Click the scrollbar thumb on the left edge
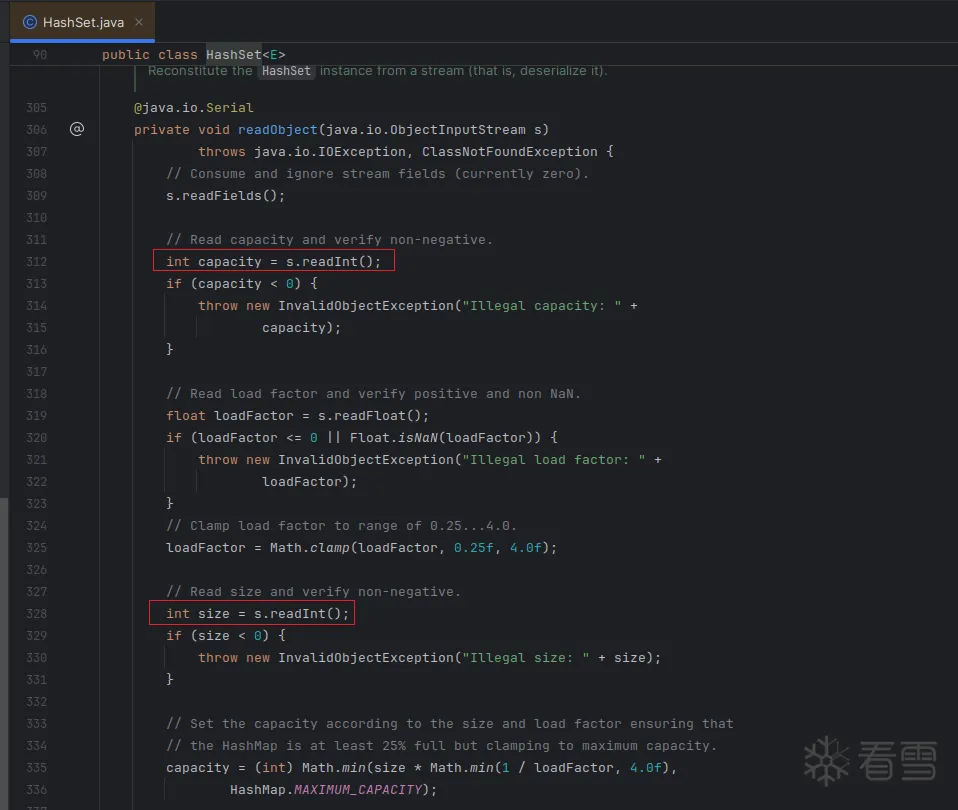 [x=4, y=654]
